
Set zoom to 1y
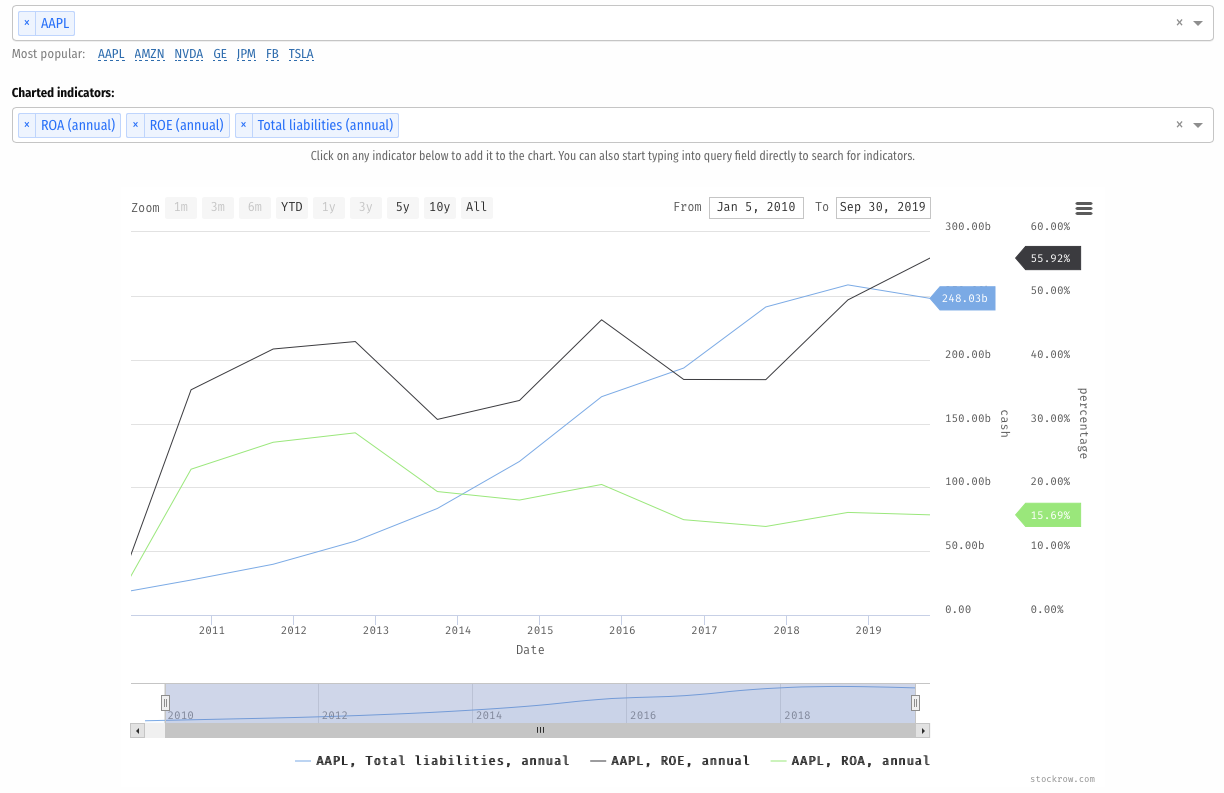pyautogui.click(x=329, y=207)
